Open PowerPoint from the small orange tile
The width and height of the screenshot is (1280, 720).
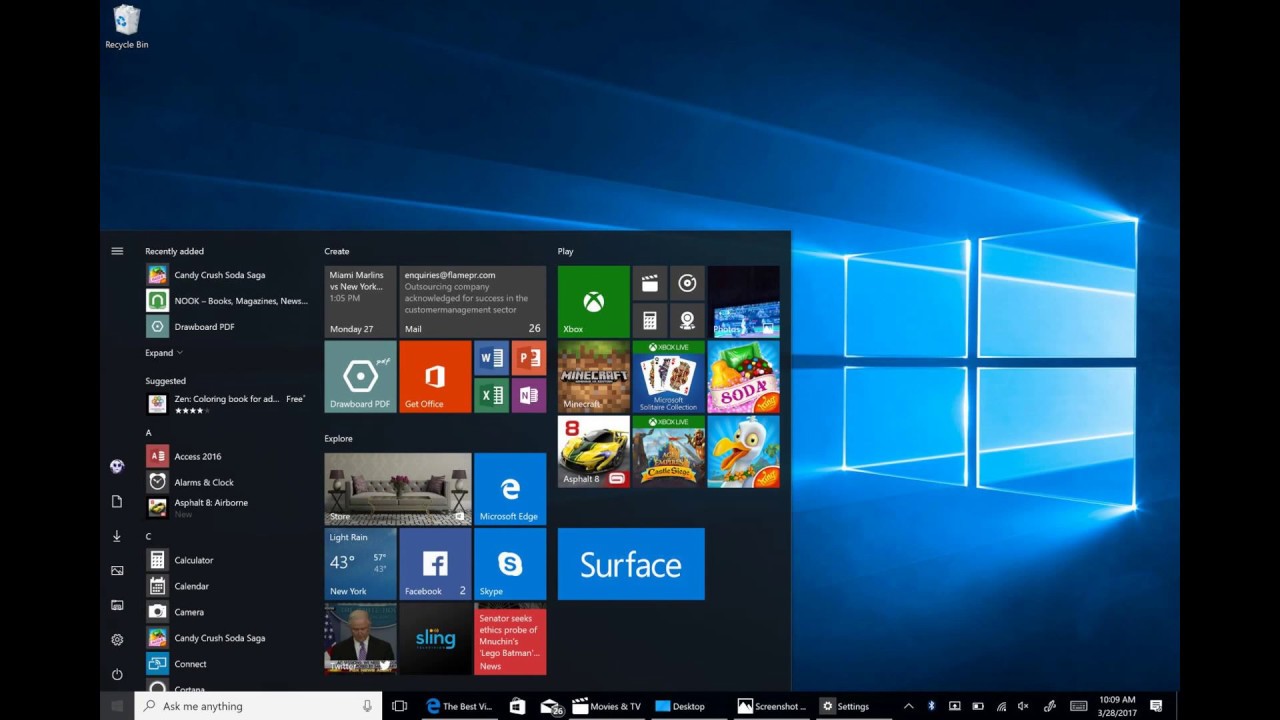528,358
